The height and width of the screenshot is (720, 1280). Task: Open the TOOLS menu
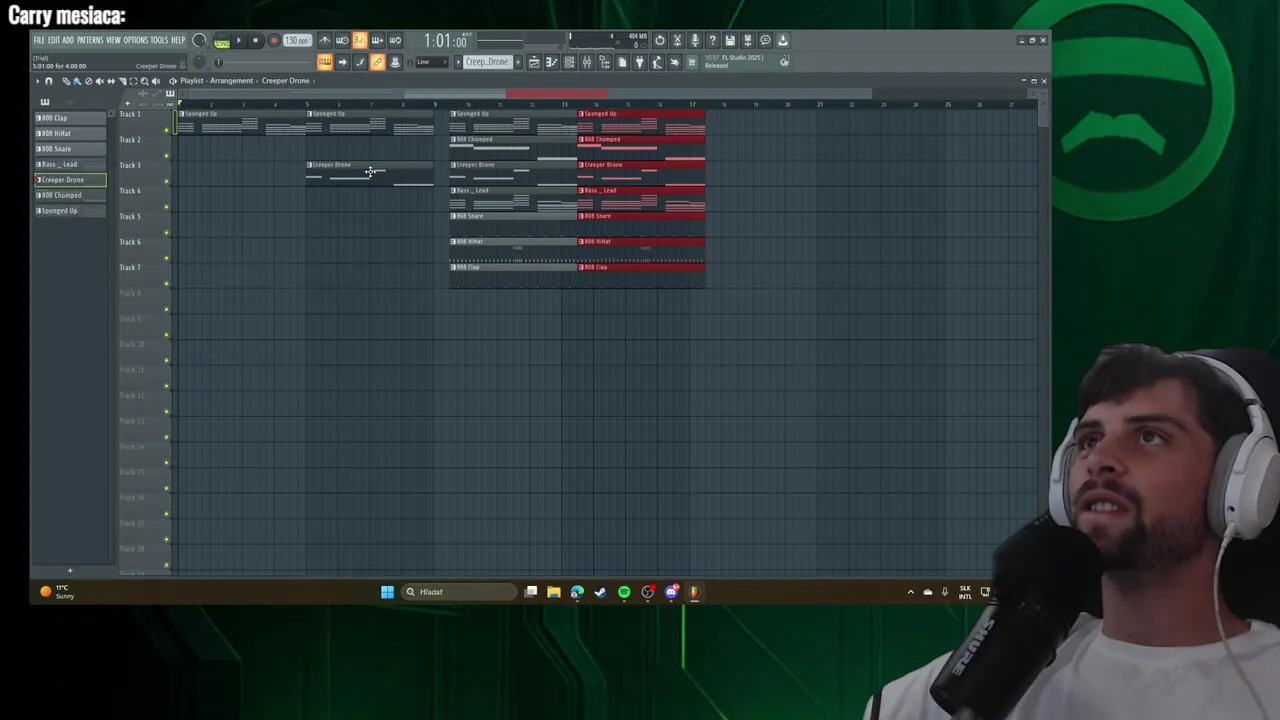pos(159,40)
